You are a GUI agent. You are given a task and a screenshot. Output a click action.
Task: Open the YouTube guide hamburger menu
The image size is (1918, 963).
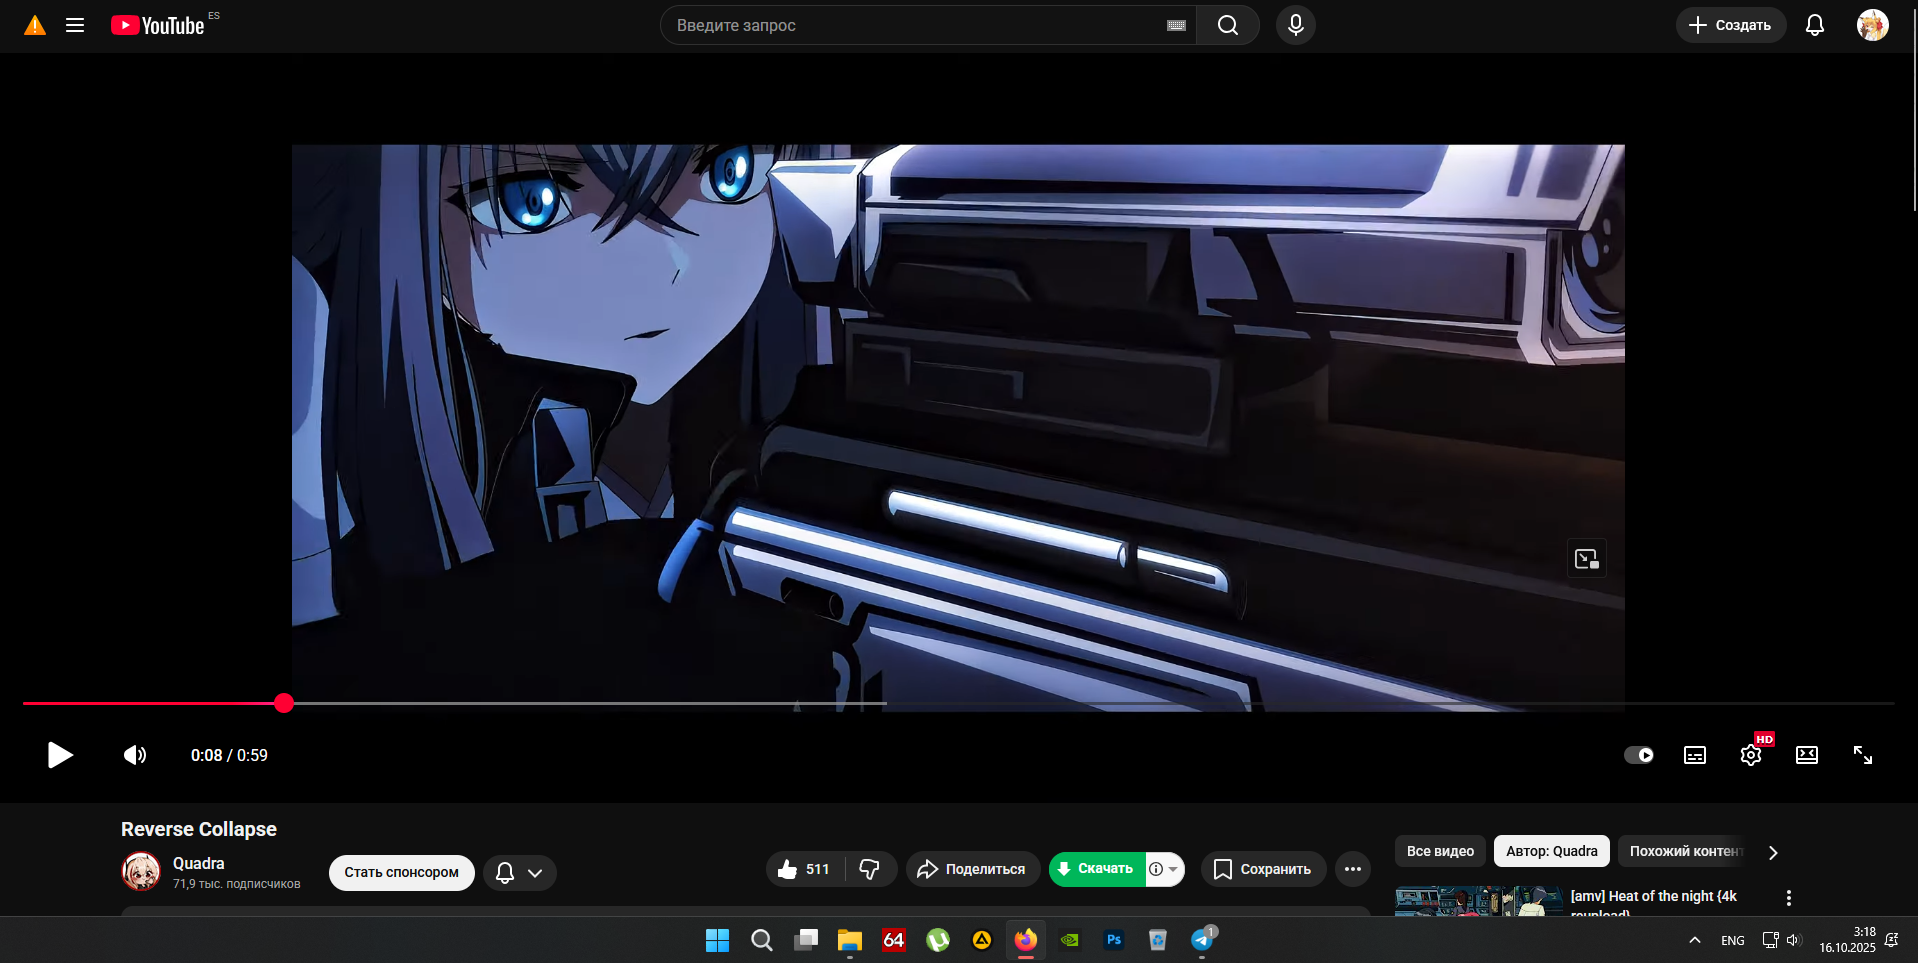(75, 25)
